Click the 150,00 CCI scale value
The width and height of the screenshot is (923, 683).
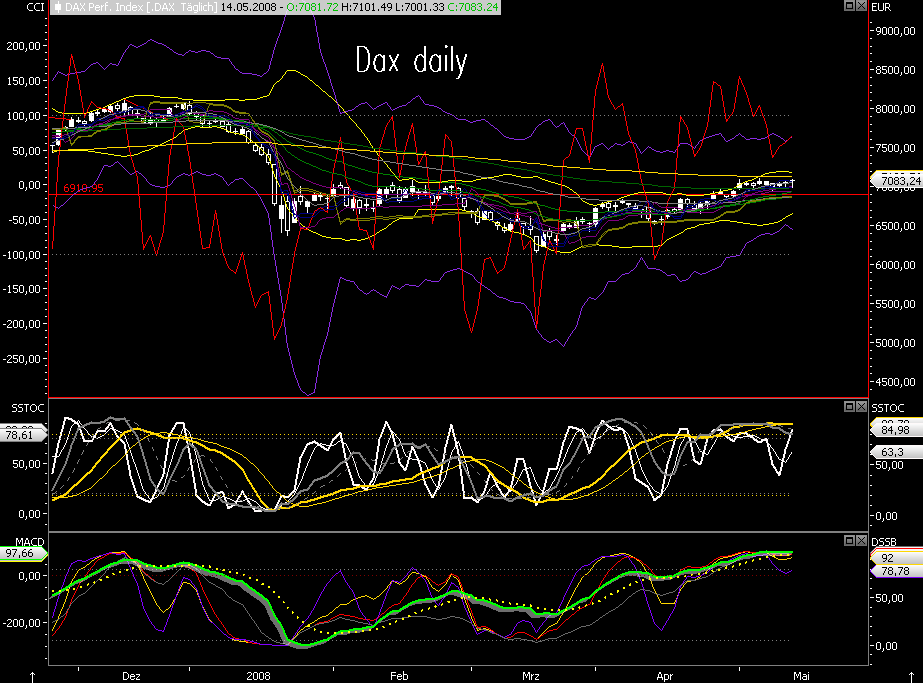pos(24,81)
